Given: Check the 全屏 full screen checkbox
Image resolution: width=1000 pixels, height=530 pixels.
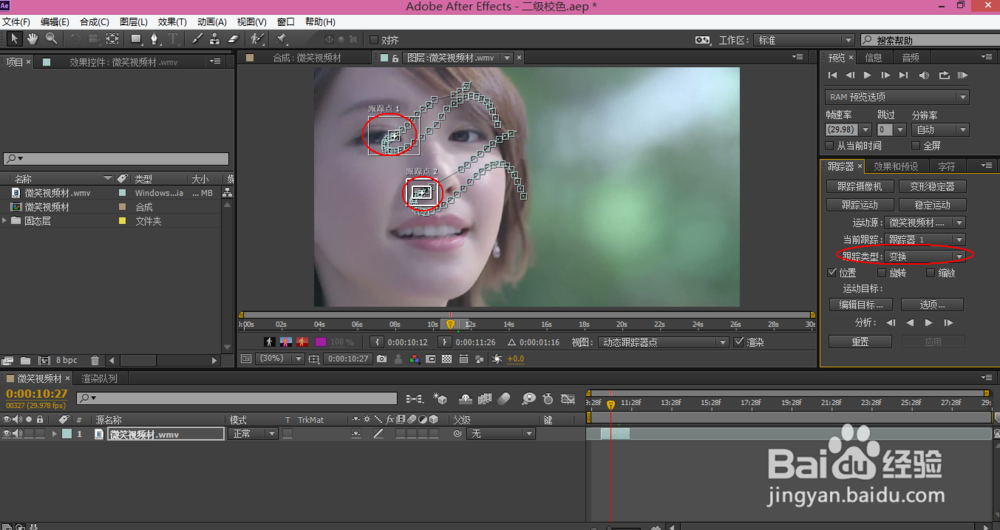Looking at the screenshot, I should click(916, 146).
